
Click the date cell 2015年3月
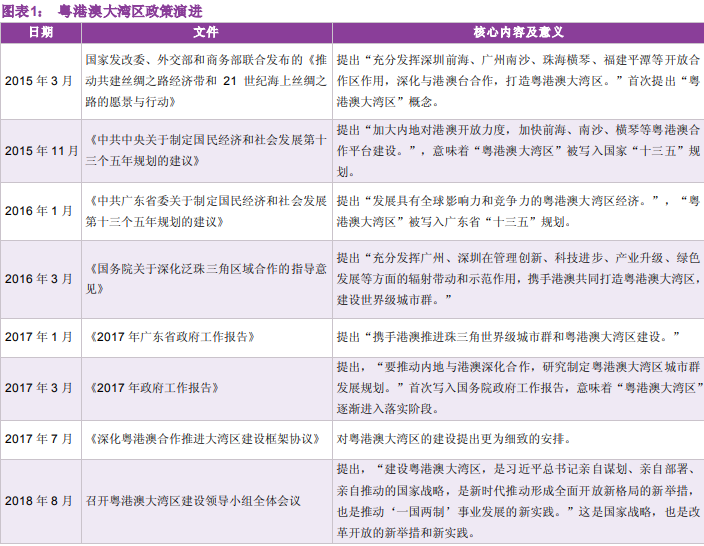(x=39, y=81)
